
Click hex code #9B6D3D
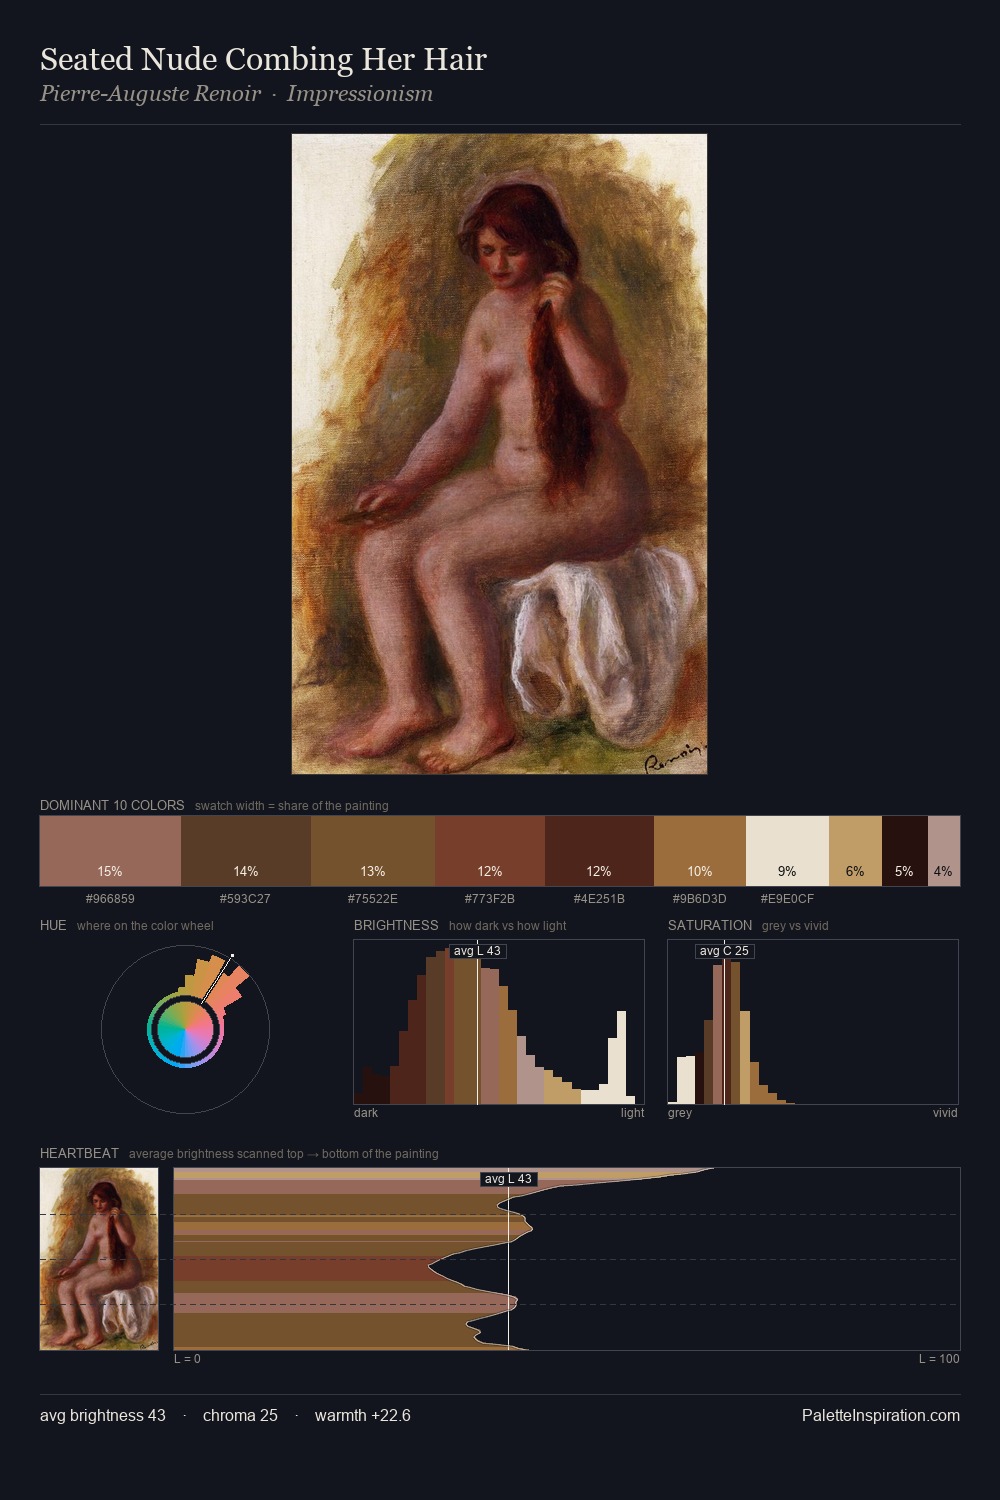click(x=700, y=899)
